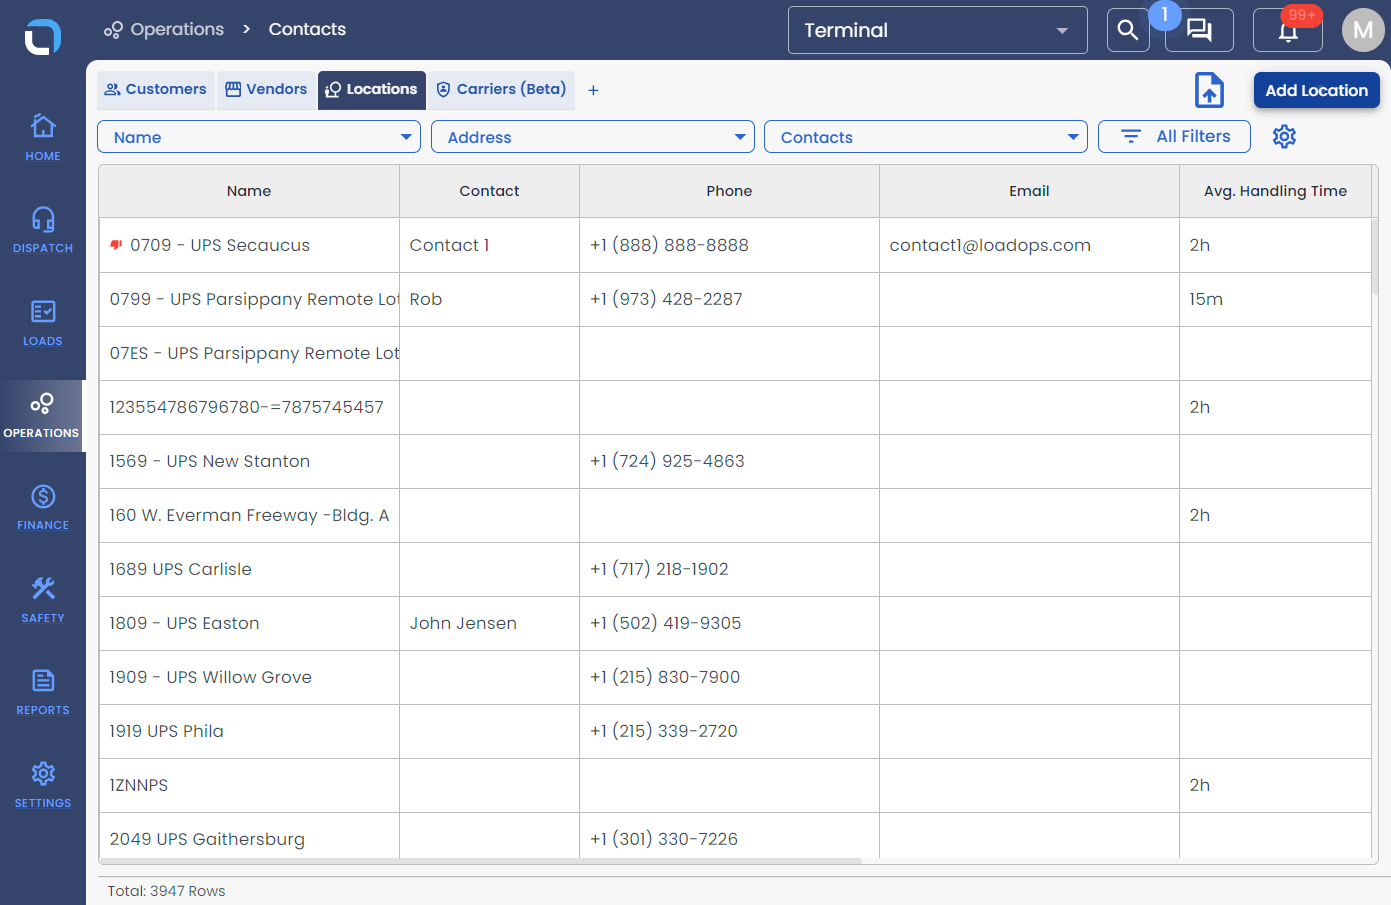Open the chat messages icon
The width and height of the screenshot is (1391, 905).
point(1199,30)
